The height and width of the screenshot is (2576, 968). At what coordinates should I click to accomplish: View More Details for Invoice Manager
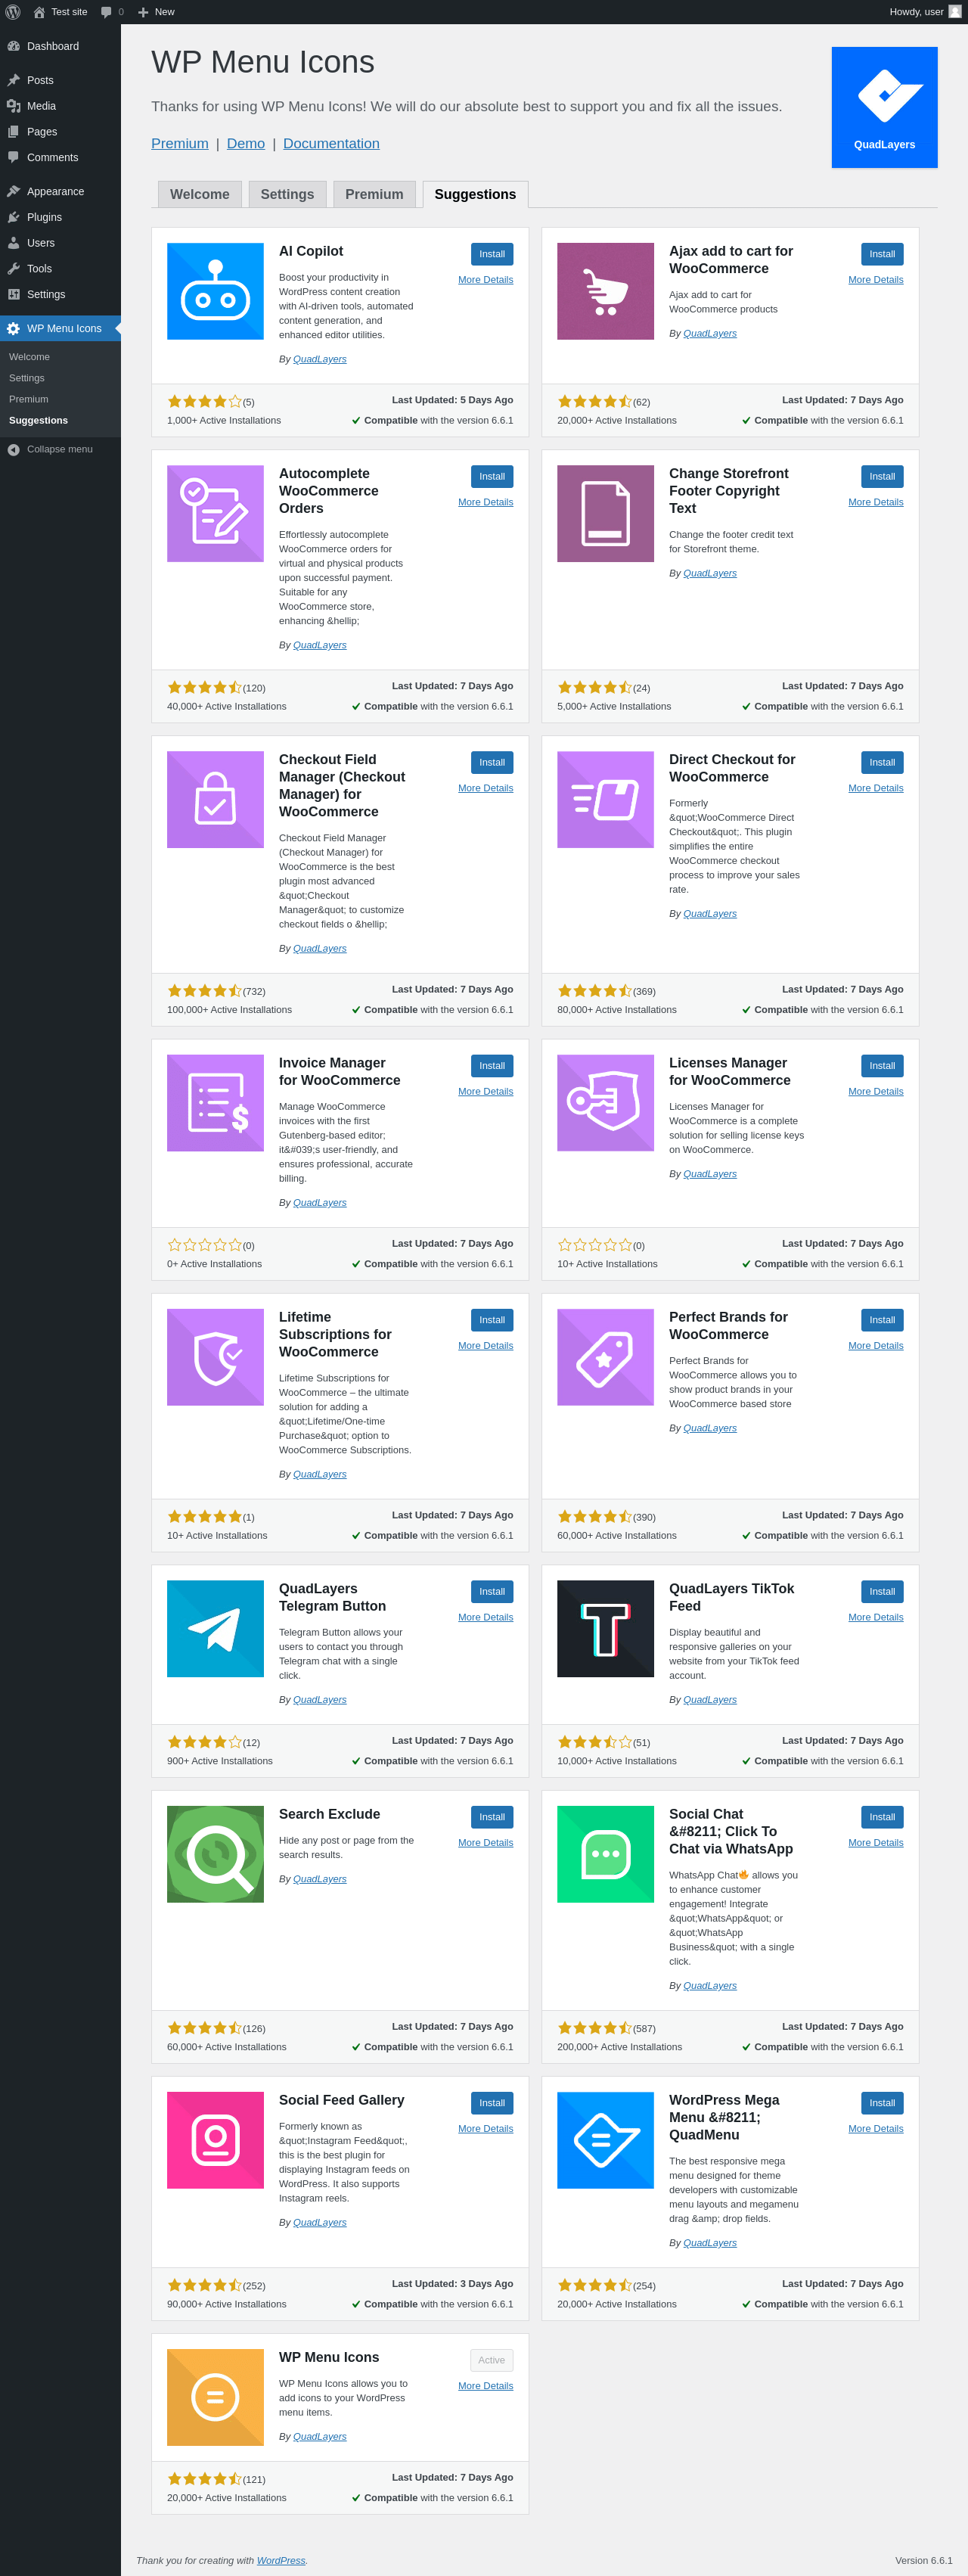[x=485, y=1091]
